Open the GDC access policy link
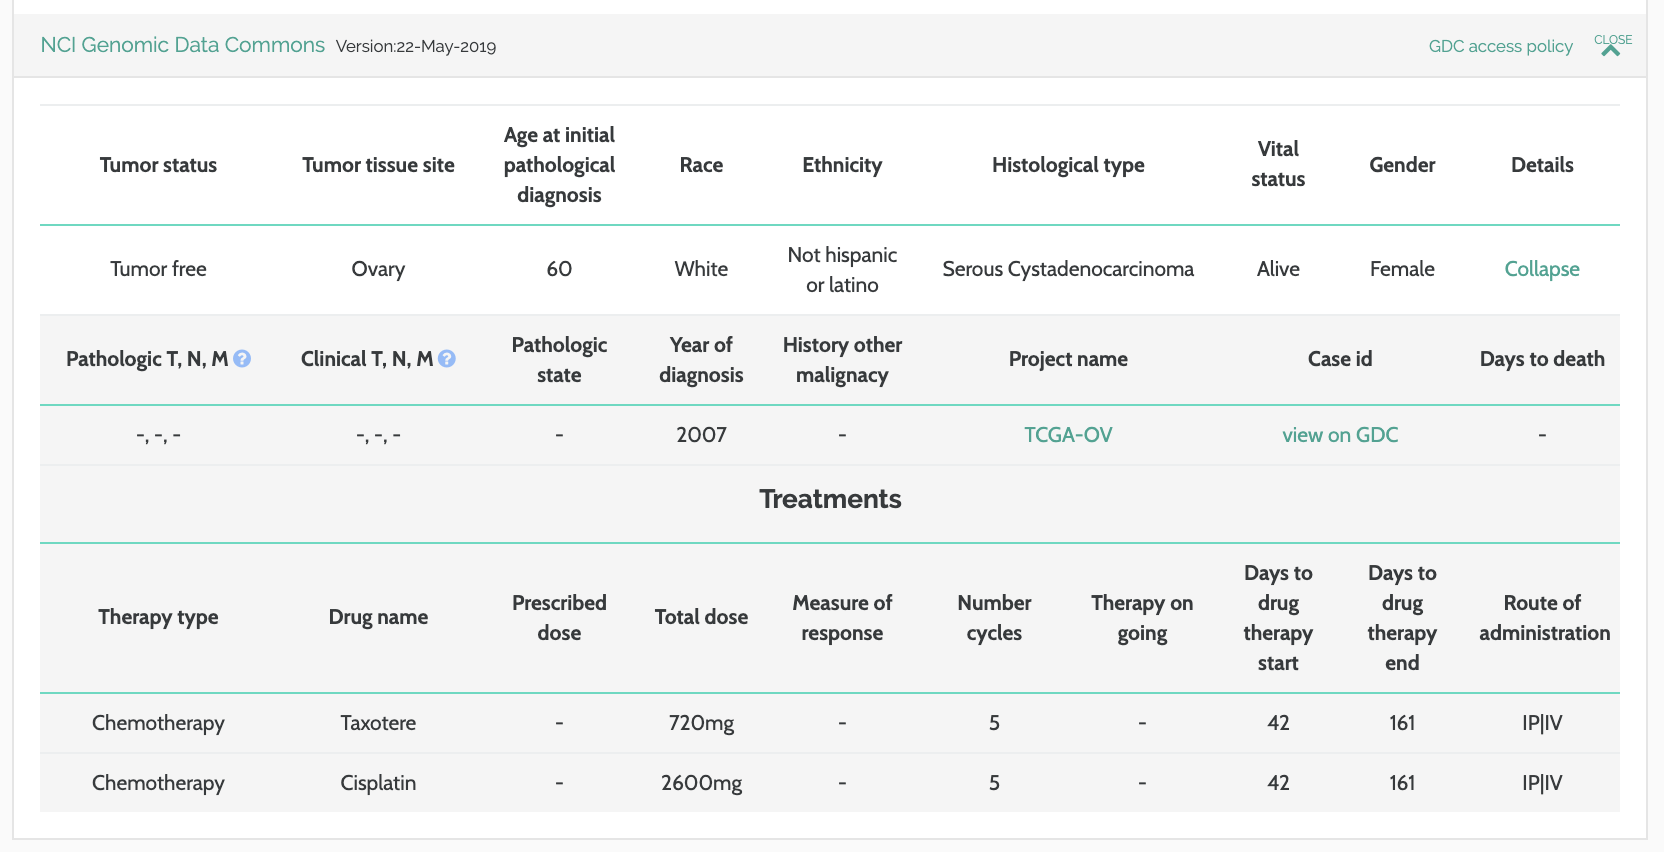This screenshot has height=852, width=1664. click(1500, 46)
